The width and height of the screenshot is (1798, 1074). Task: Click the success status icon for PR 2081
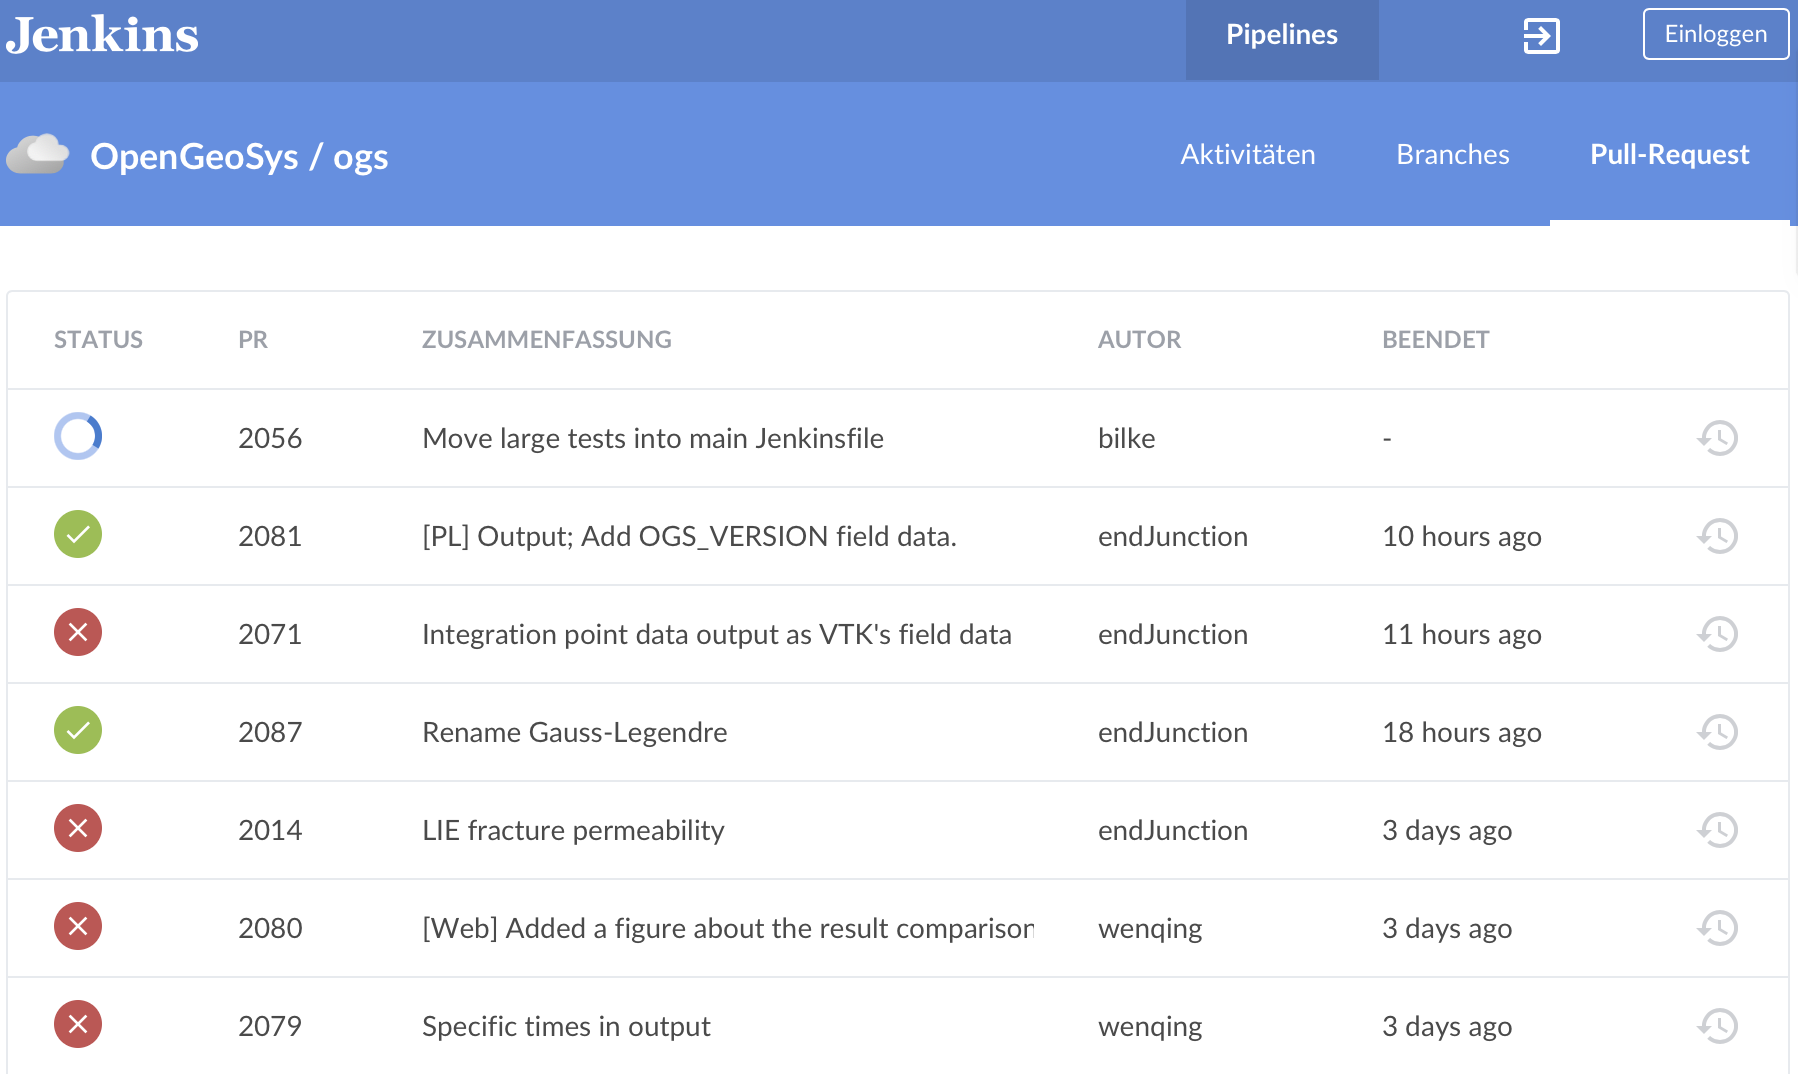click(x=78, y=534)
